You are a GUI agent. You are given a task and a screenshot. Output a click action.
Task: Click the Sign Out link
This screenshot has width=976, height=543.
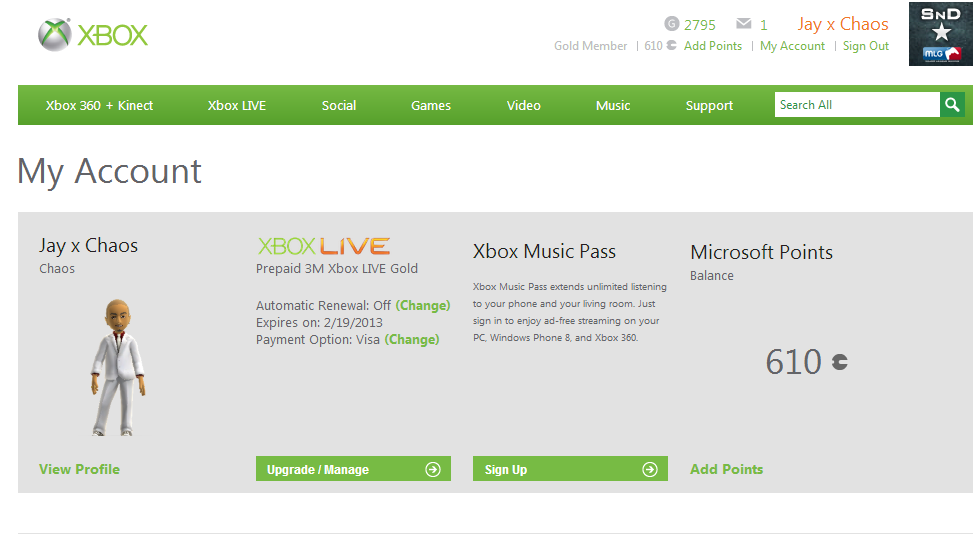866,45
